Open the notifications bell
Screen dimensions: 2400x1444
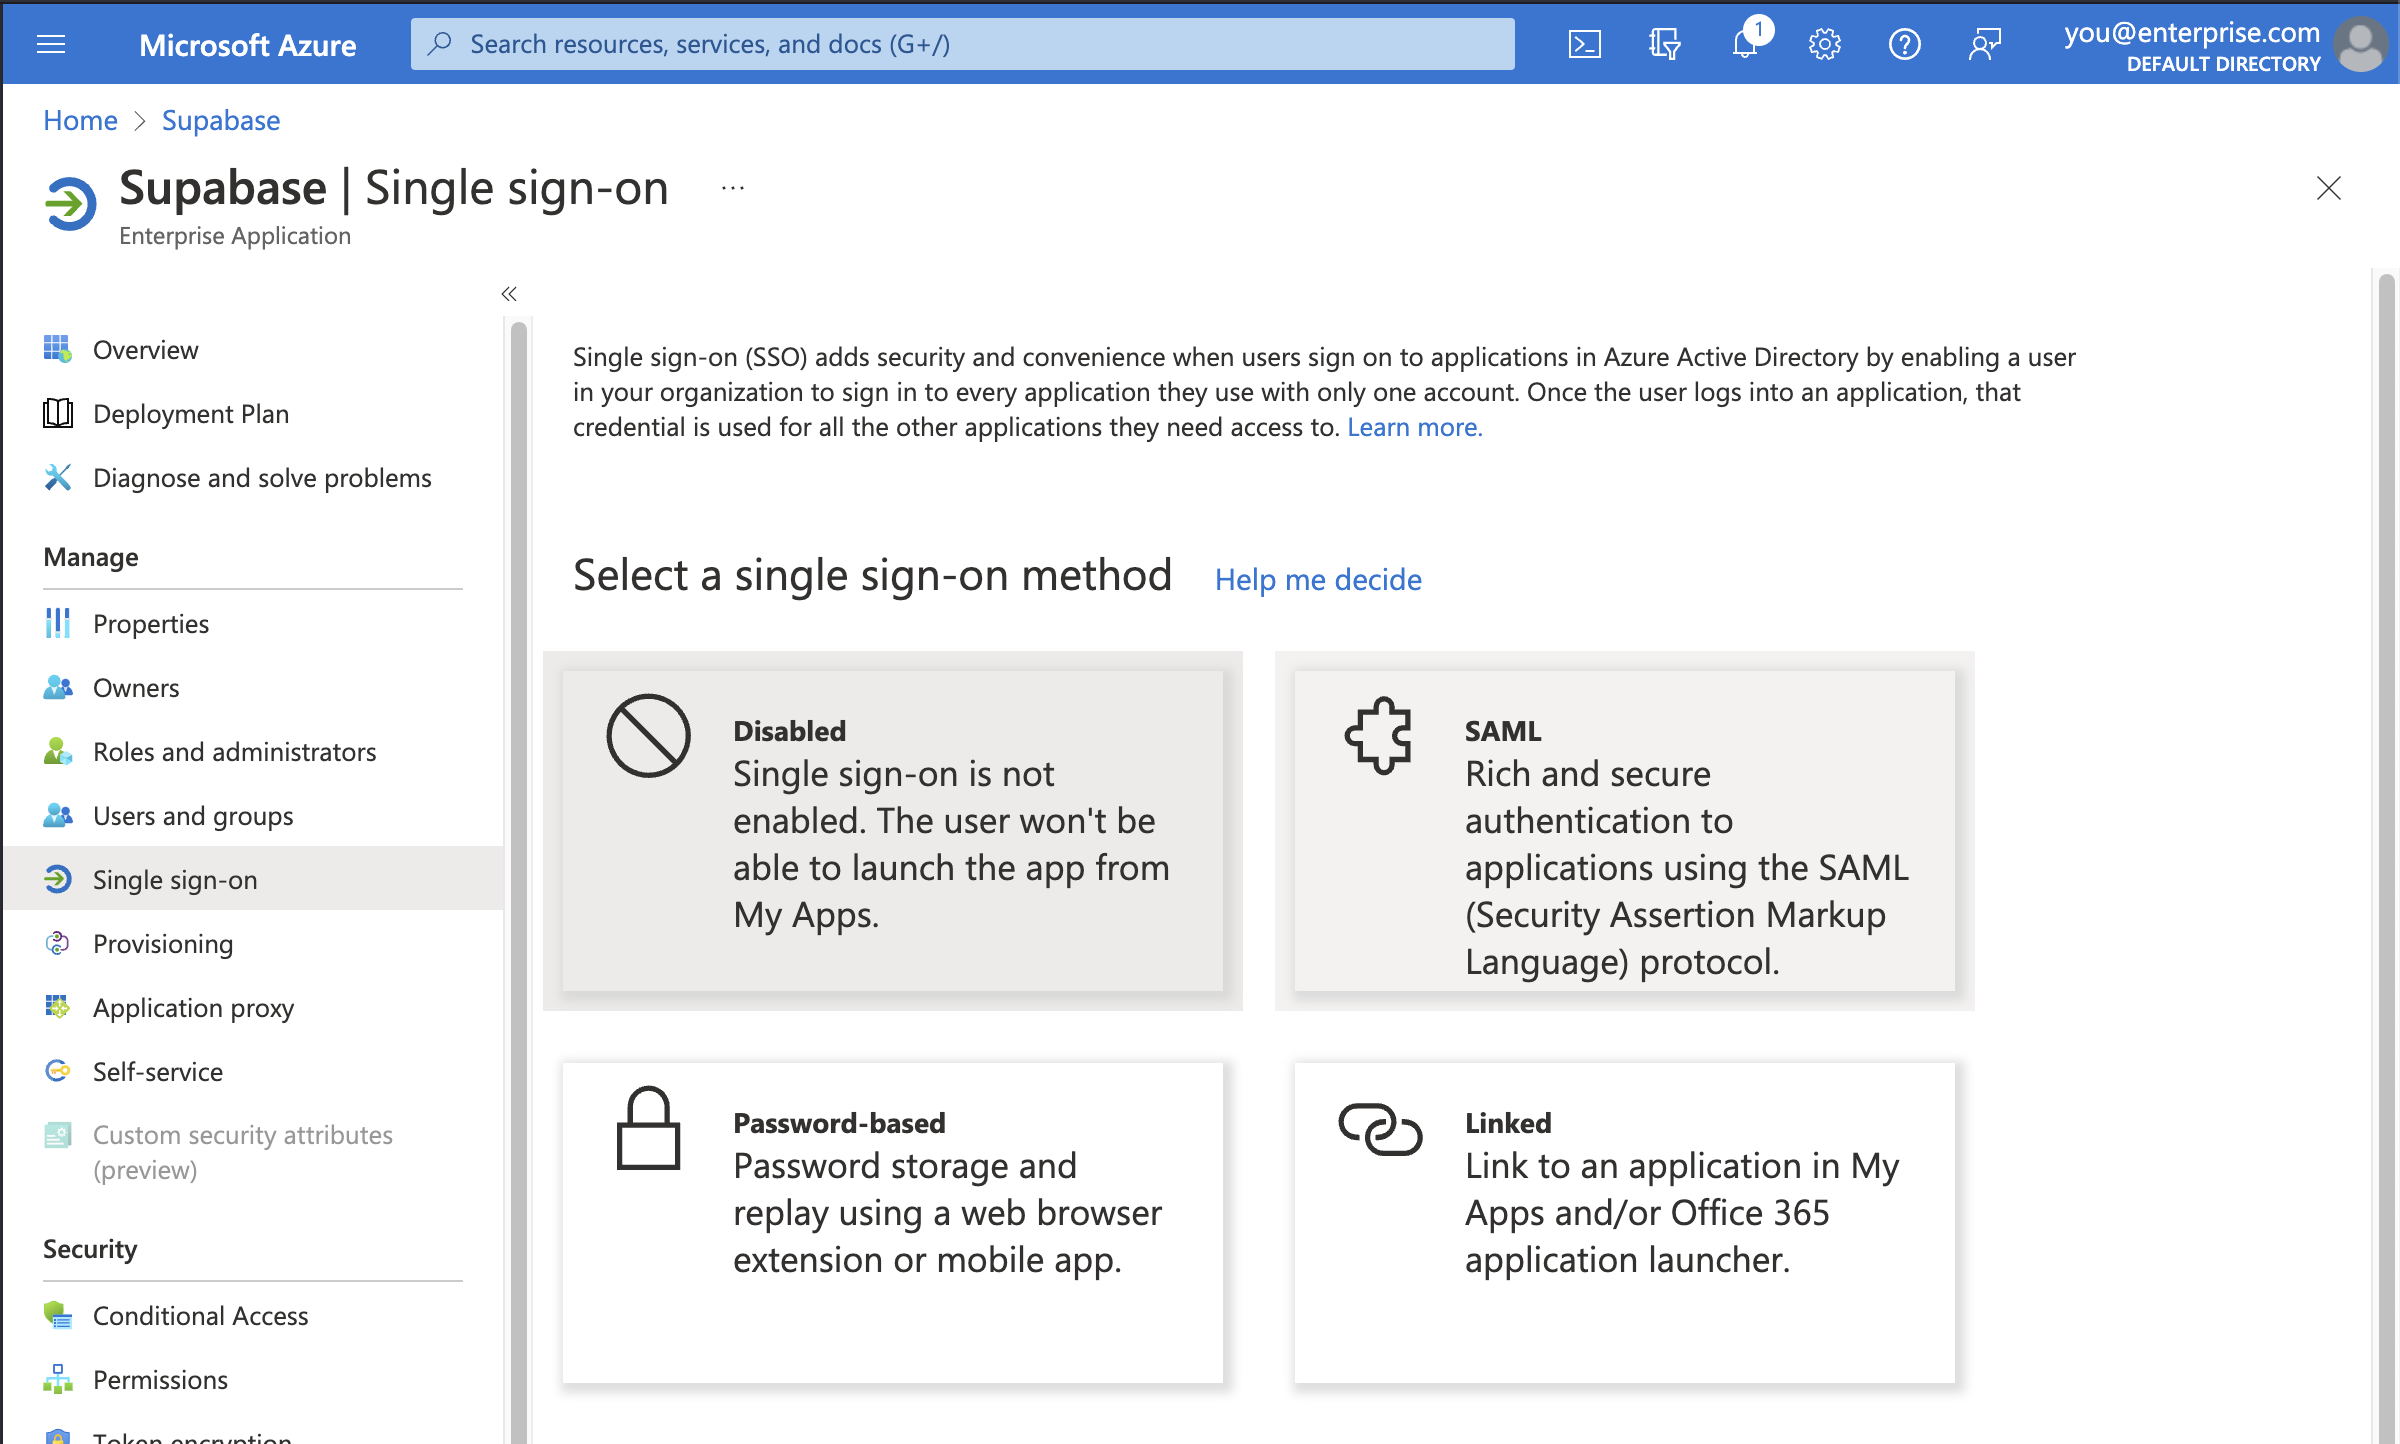tap(1744, 43)
